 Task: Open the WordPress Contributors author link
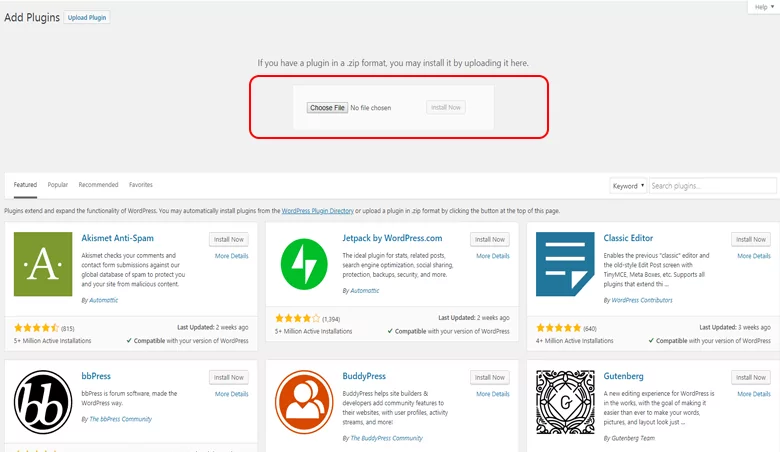click(x=642, y=300)
